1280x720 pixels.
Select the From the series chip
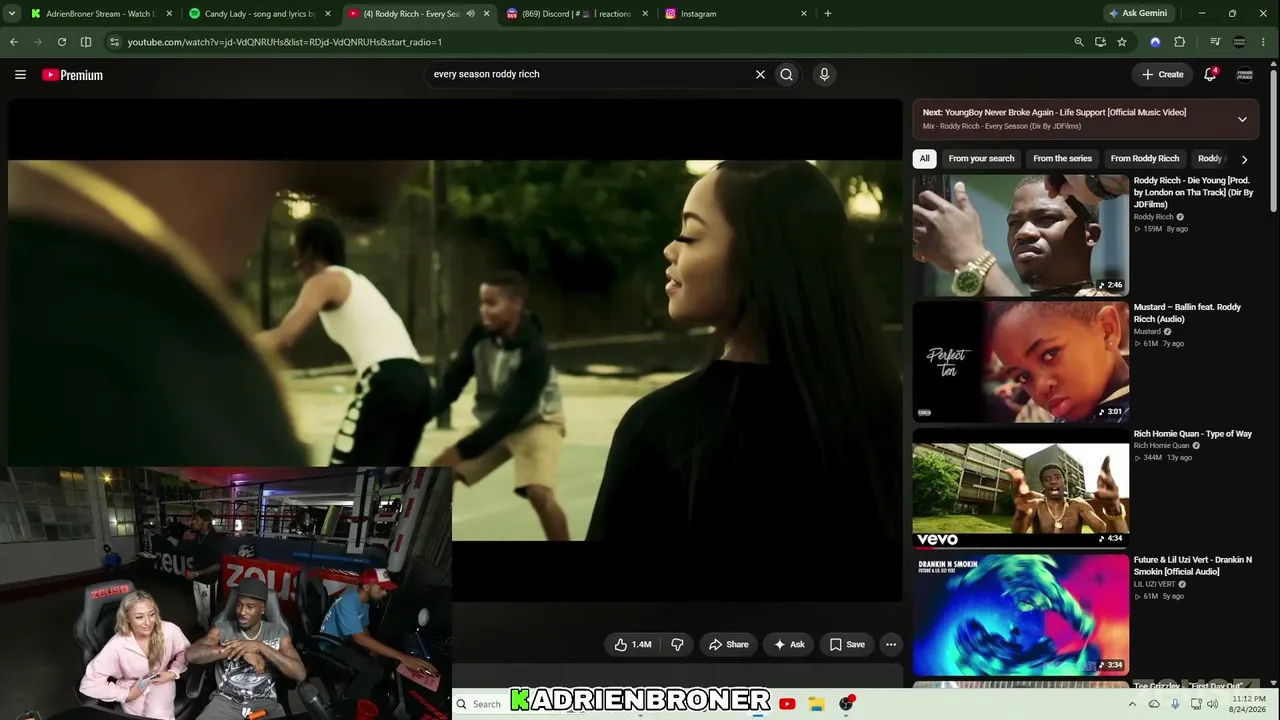click(1062, 158)
